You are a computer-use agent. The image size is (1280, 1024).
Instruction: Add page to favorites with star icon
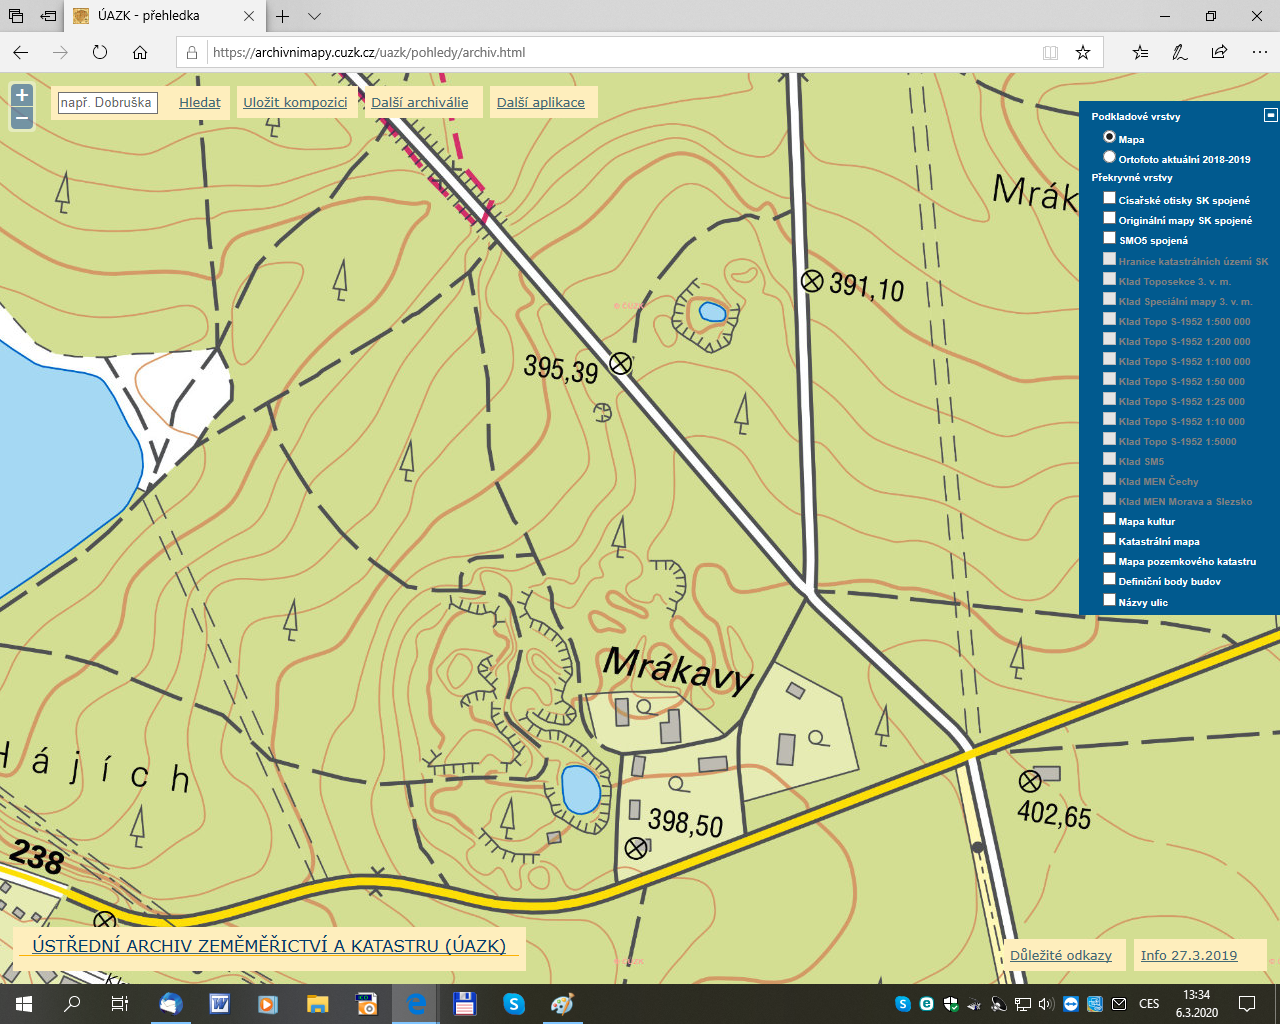pyautogui.click(x=1083, y=52)
